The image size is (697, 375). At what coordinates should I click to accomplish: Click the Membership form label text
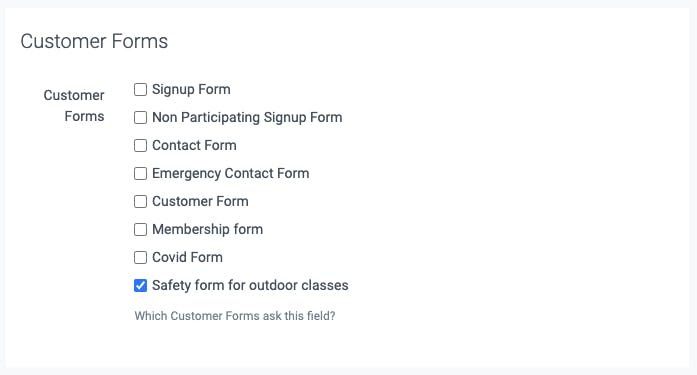click(x=208, y=229)
